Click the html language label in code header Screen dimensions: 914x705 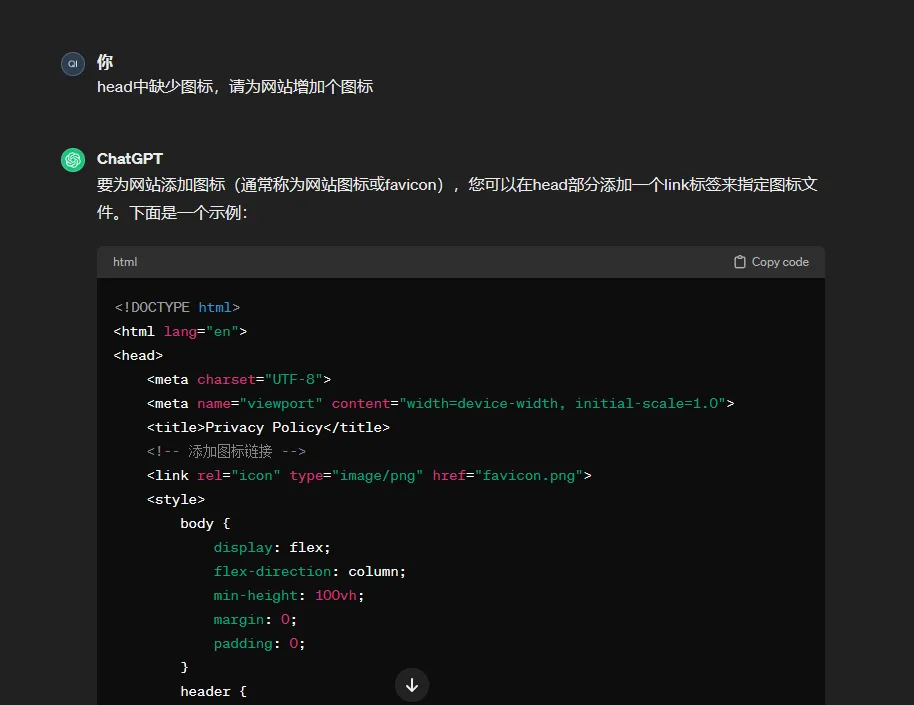point(125,262)
